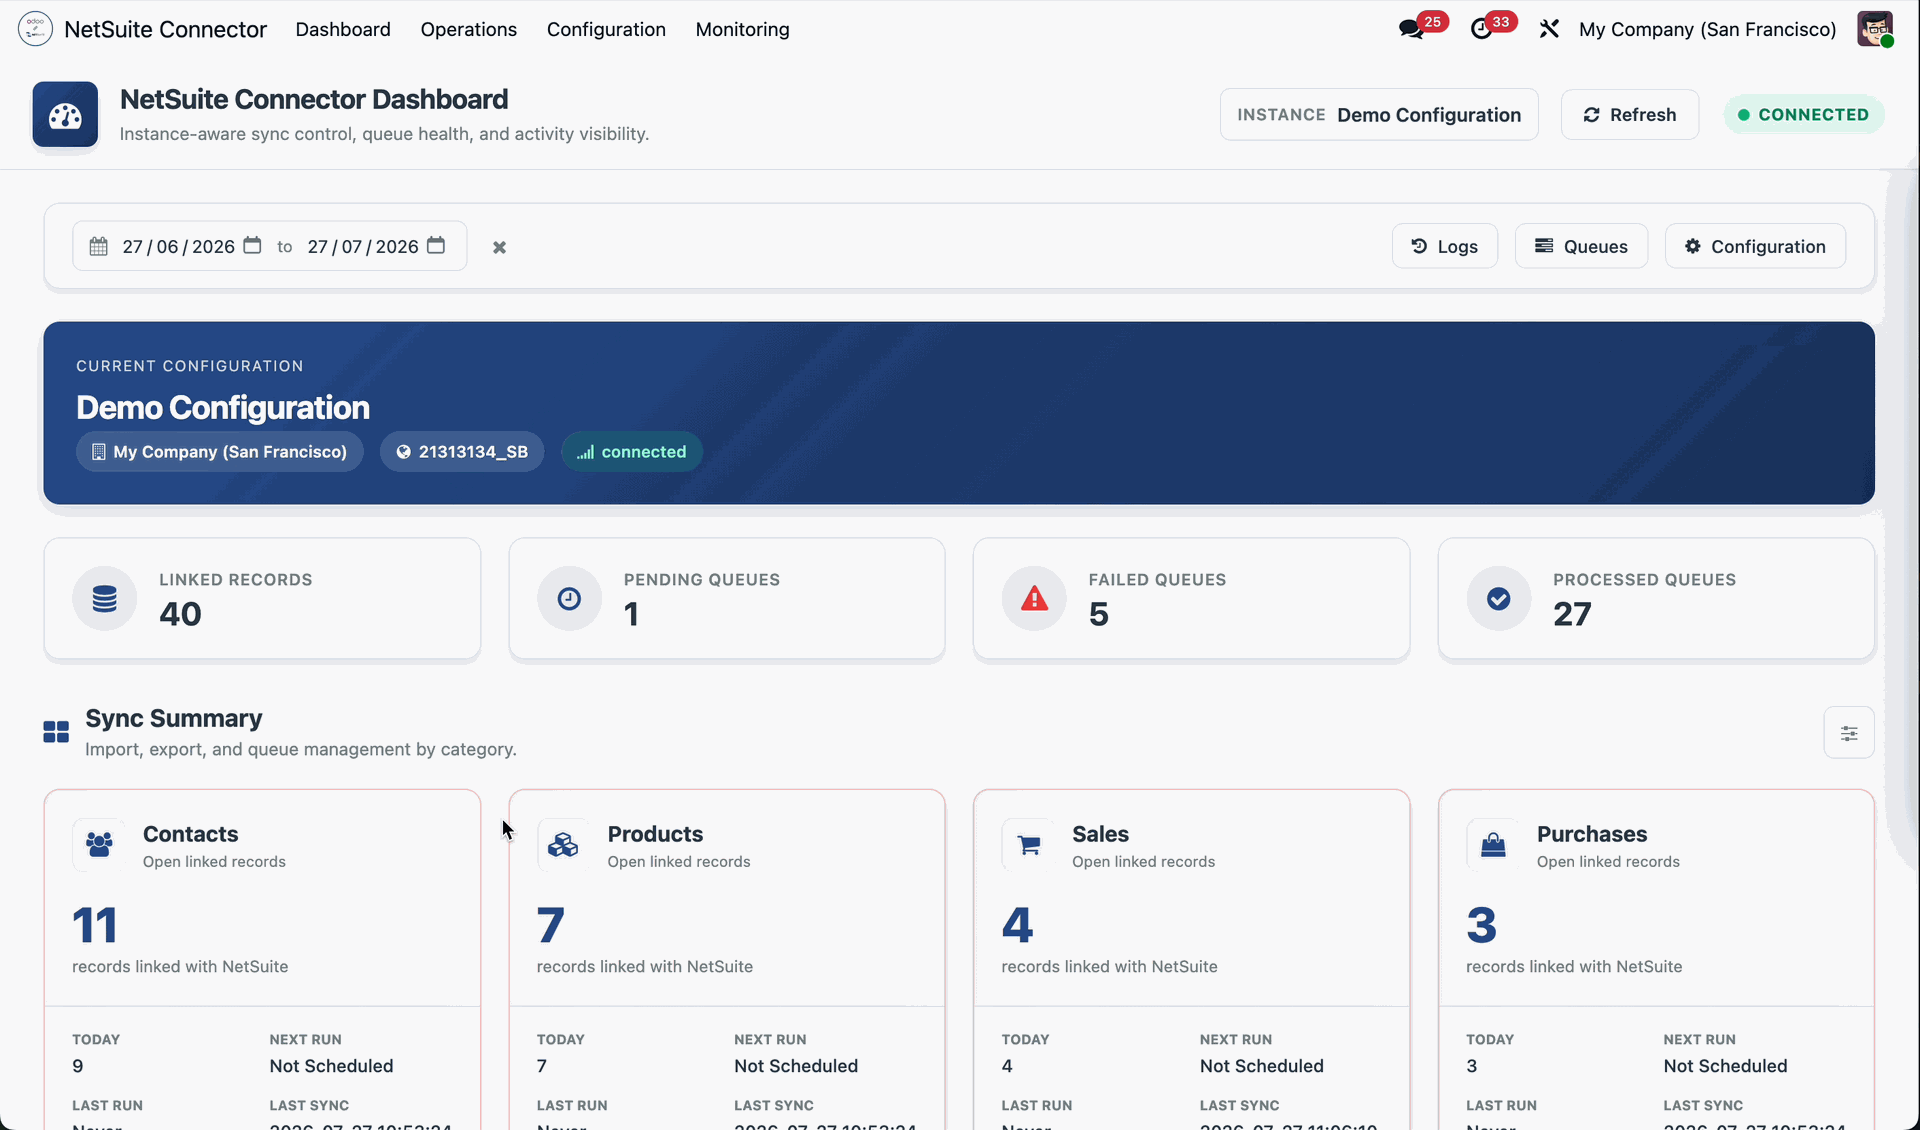Open end date calendar picker icon
Screen dimensions: 1920x1130
tap(436, 246)
